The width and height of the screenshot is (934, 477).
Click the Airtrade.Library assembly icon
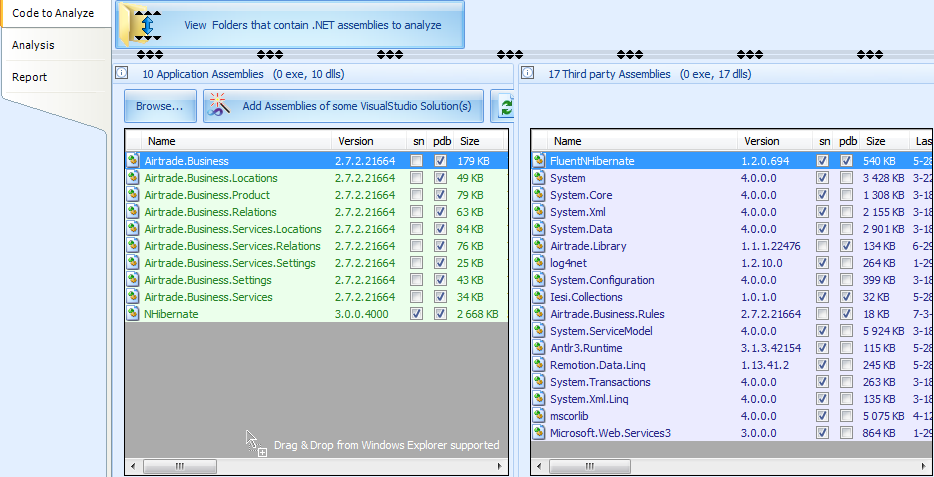(x=539, y=245)
